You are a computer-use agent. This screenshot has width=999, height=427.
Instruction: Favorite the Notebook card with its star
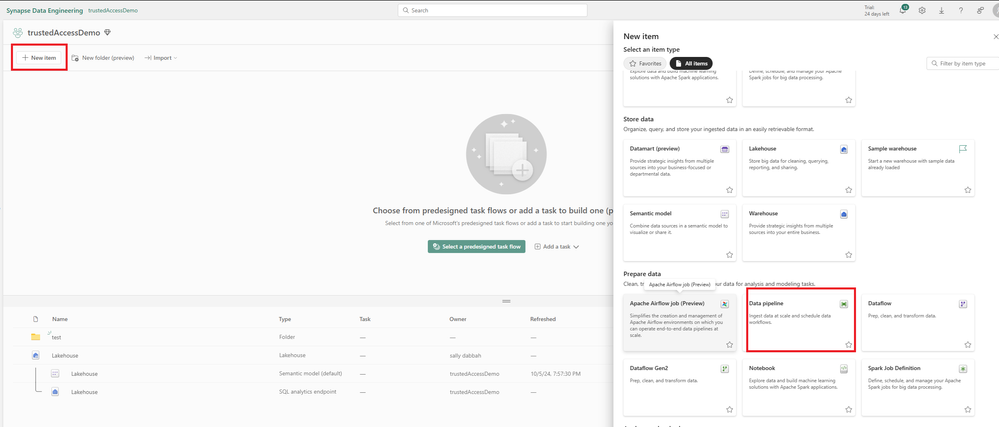click(x=849, y=409)
